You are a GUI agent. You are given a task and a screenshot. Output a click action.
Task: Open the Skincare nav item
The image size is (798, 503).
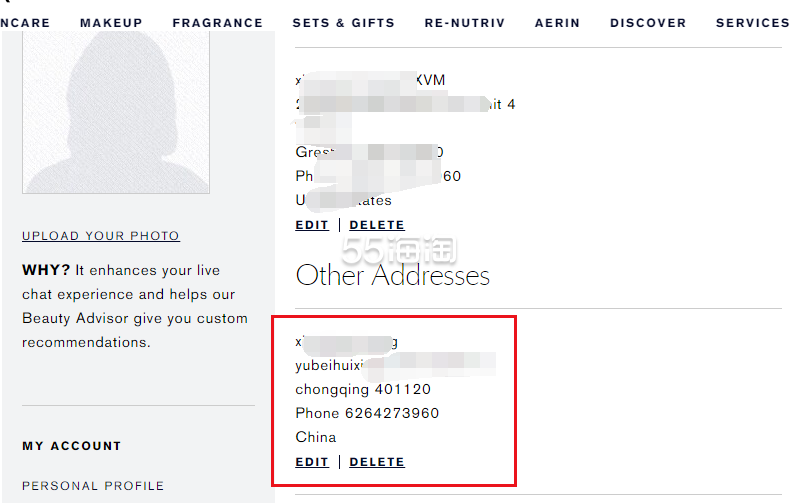[x=24, y=23]
